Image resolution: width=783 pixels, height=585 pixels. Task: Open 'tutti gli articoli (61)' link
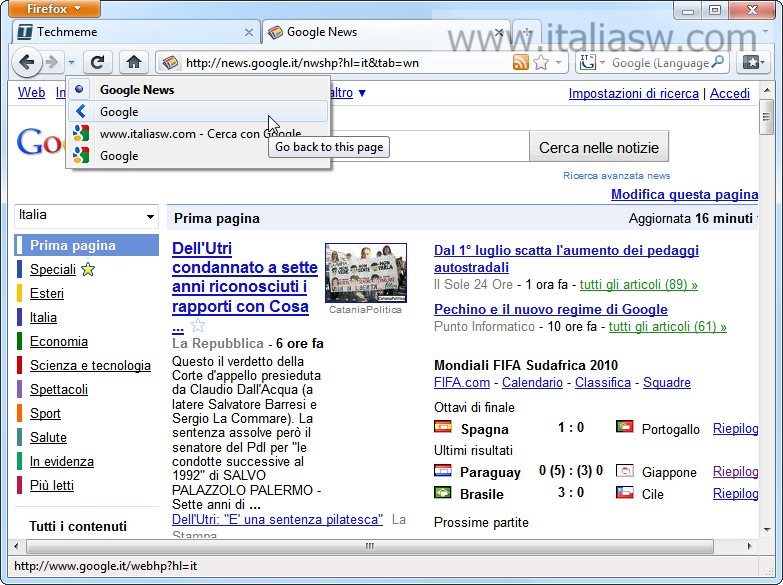point(667,326)
